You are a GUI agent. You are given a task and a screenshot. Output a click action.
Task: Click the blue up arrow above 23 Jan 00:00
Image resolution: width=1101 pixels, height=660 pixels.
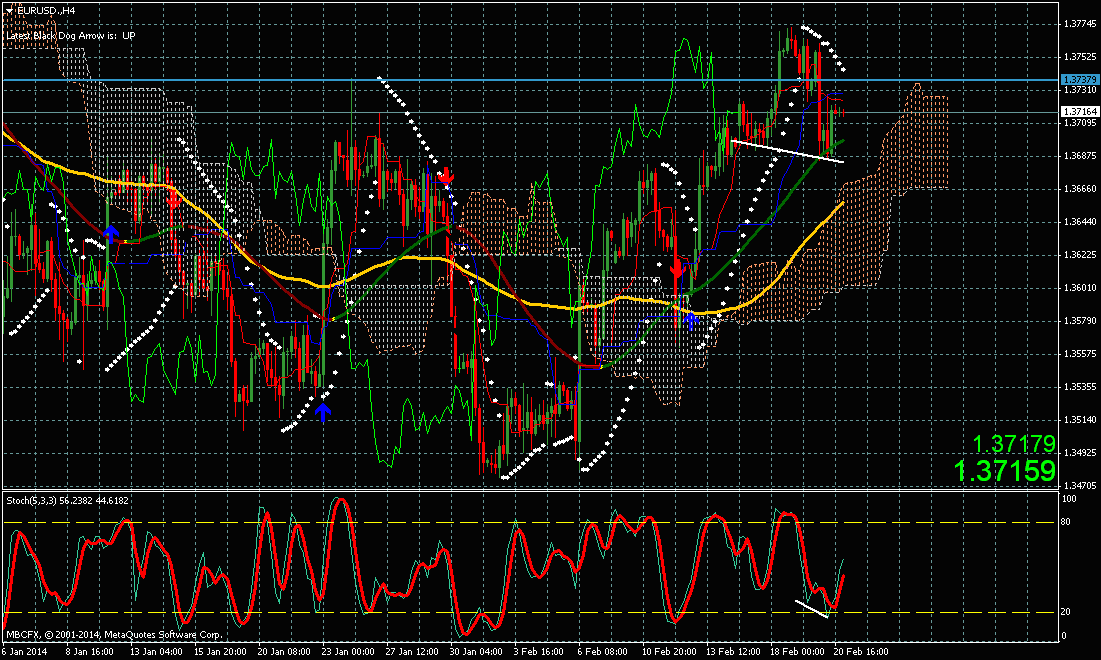pos(323,412)
